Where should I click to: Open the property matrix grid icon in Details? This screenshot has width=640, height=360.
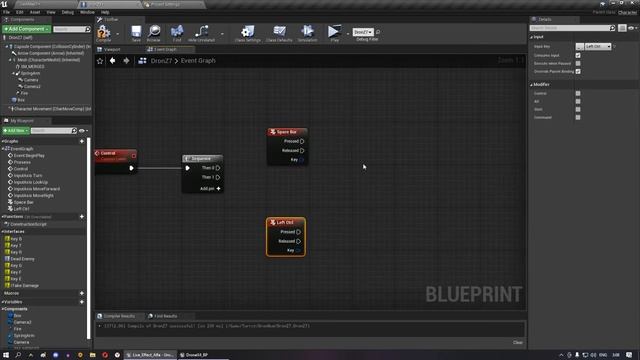pos(622,28)
